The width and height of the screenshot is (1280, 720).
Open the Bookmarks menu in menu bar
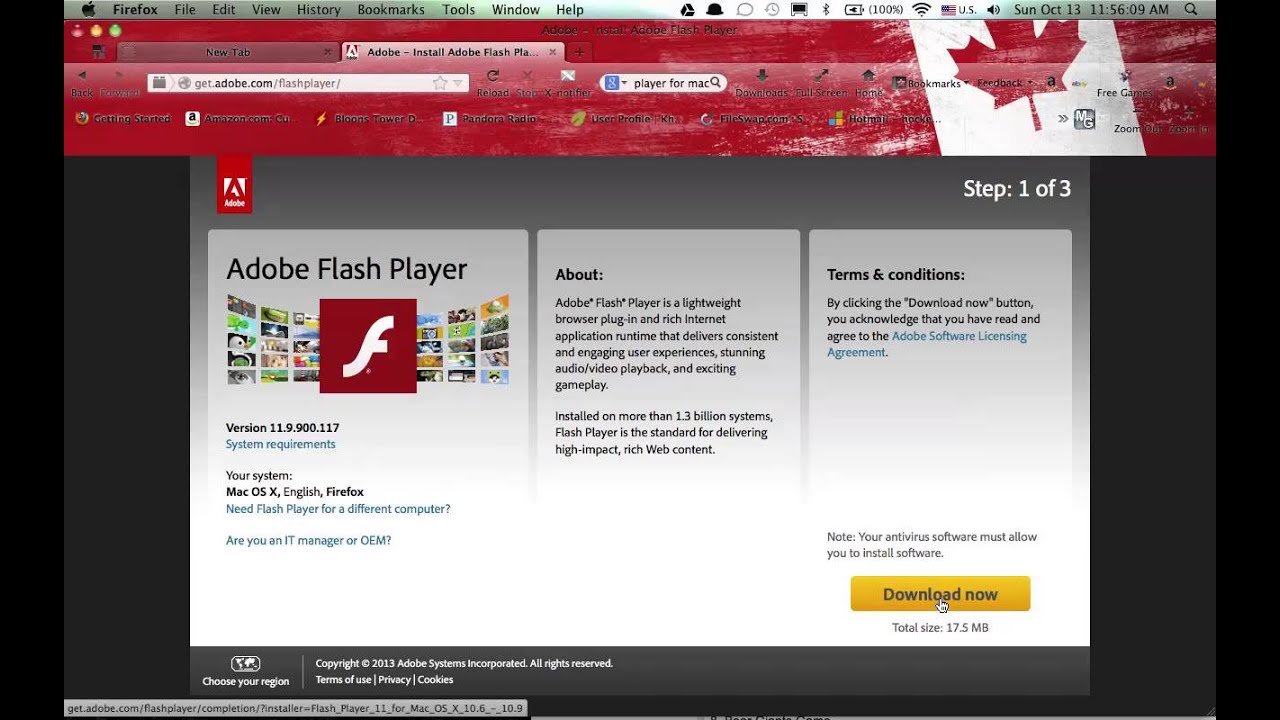391,10
